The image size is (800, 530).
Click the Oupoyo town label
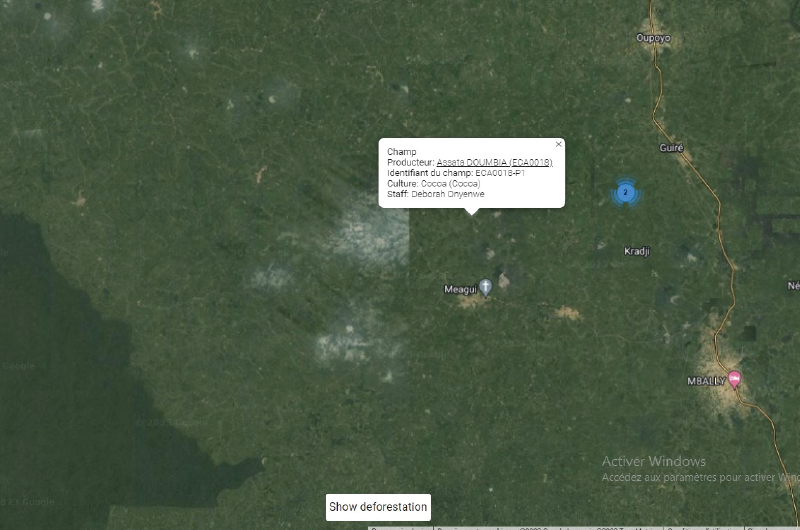(x=653, y=39)
